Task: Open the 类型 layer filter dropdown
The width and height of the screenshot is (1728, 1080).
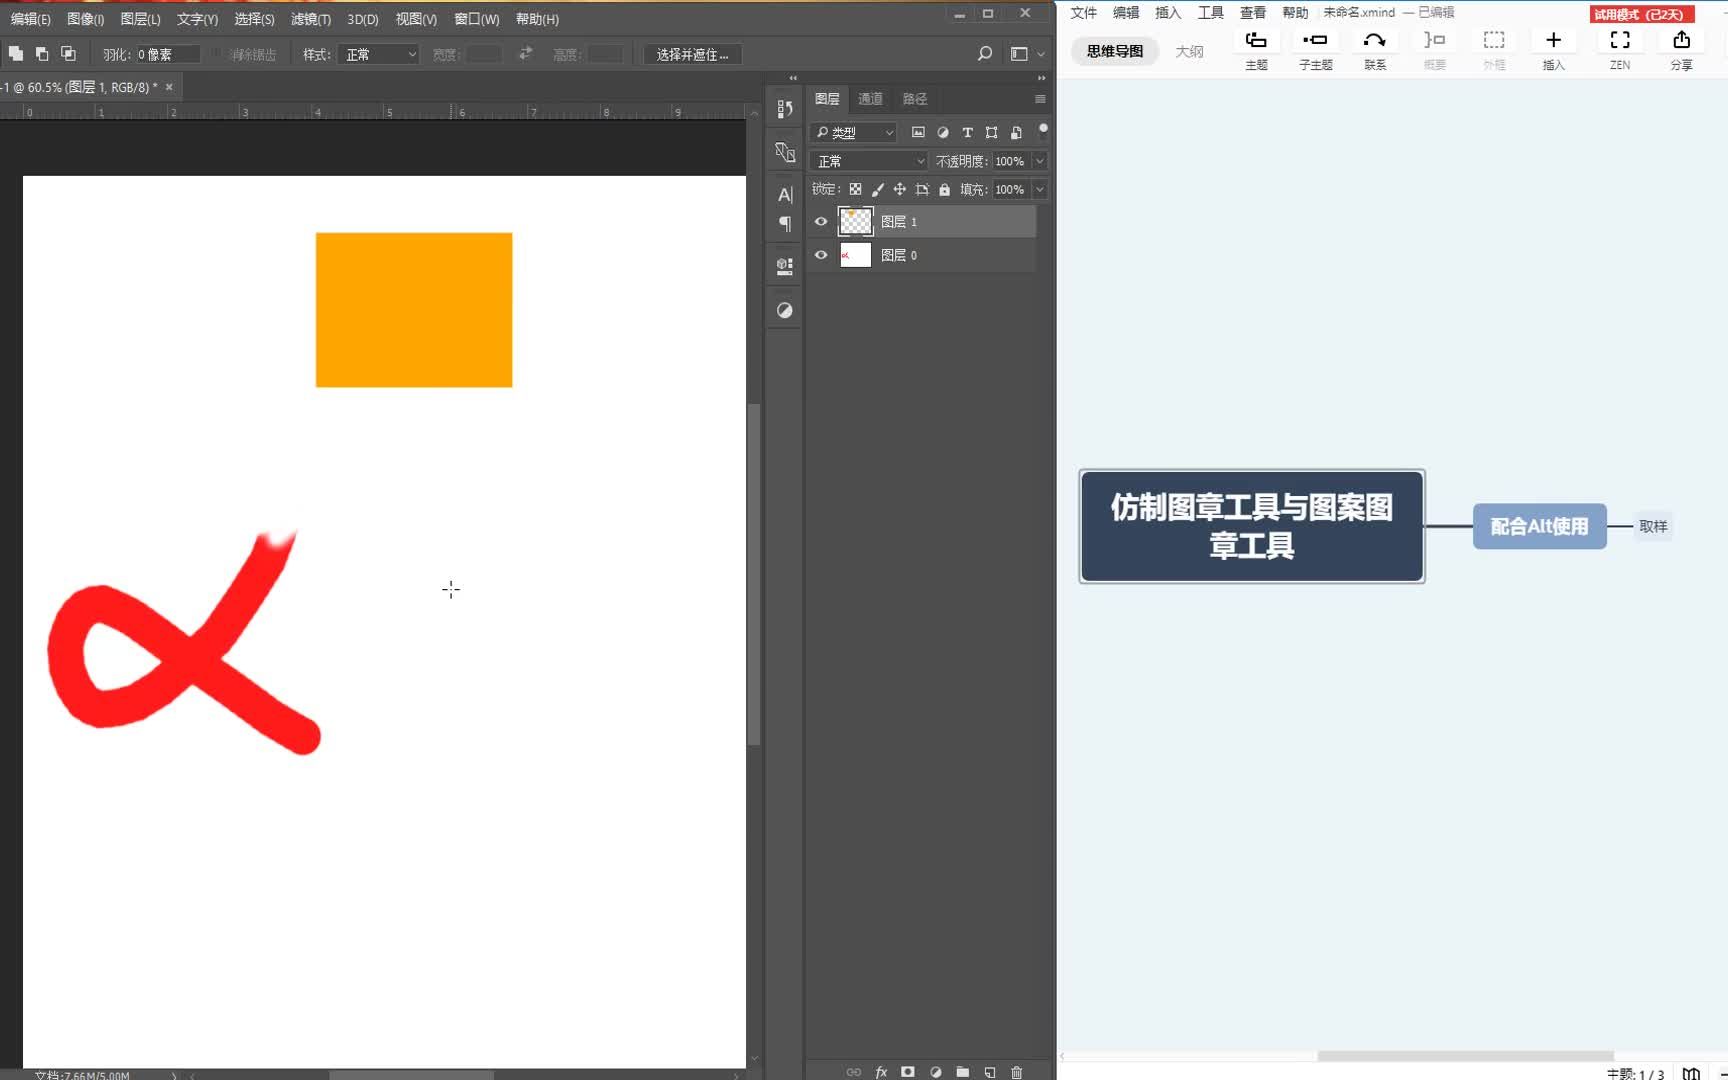Action: pos(852,131)
